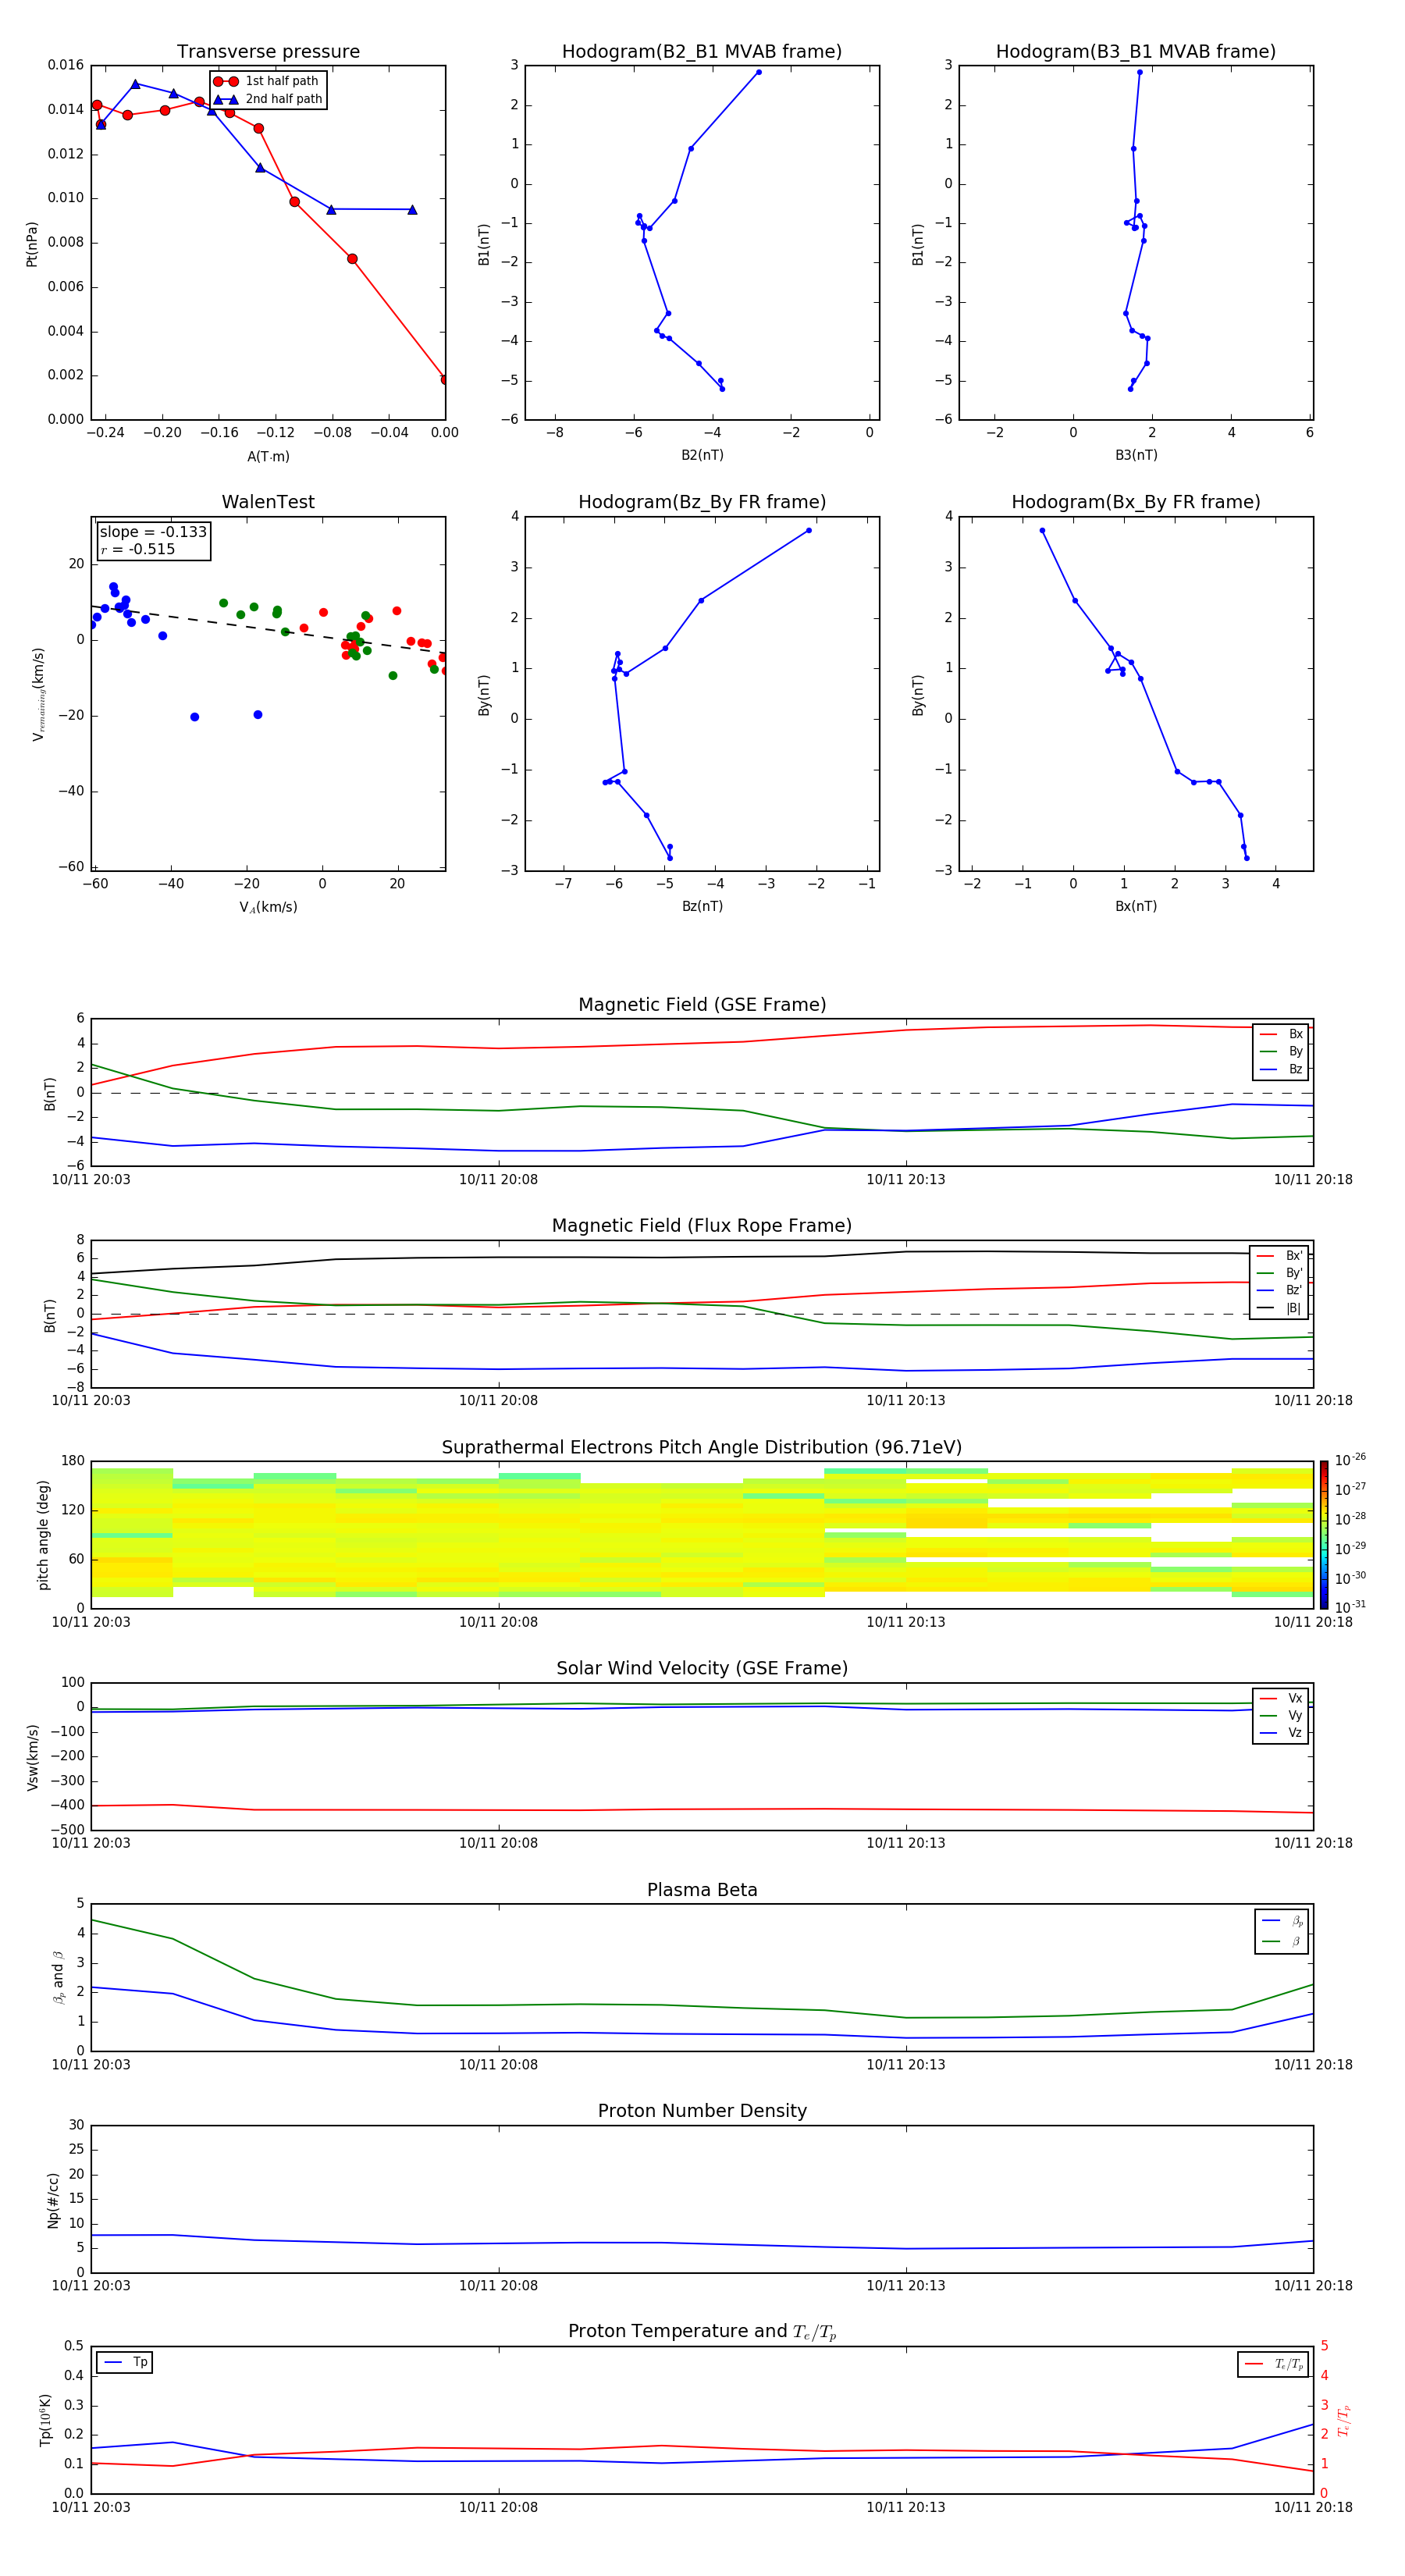
Task: Click 'By' in the GSE magnetic field legend
Action: pos(1295,1051)
